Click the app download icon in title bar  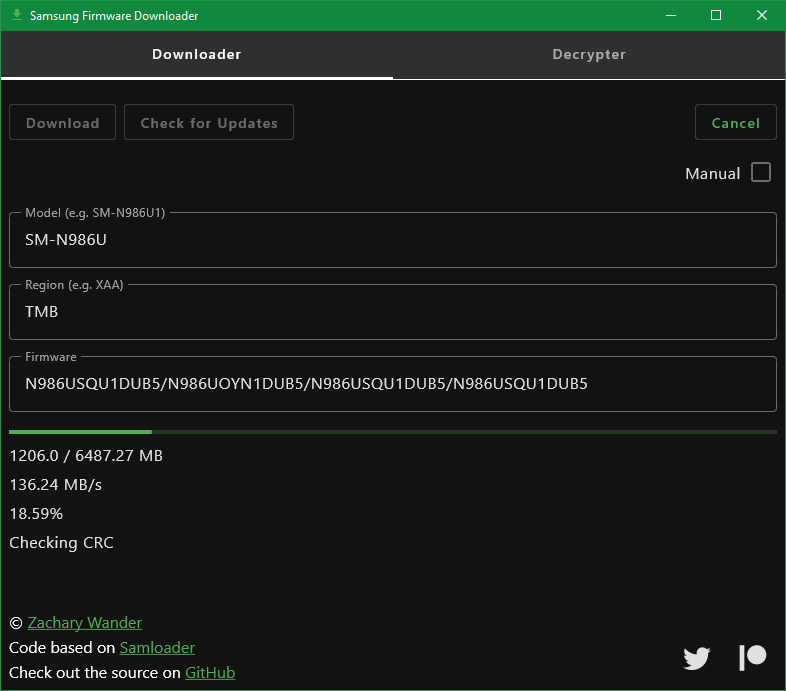pos(17,15)
